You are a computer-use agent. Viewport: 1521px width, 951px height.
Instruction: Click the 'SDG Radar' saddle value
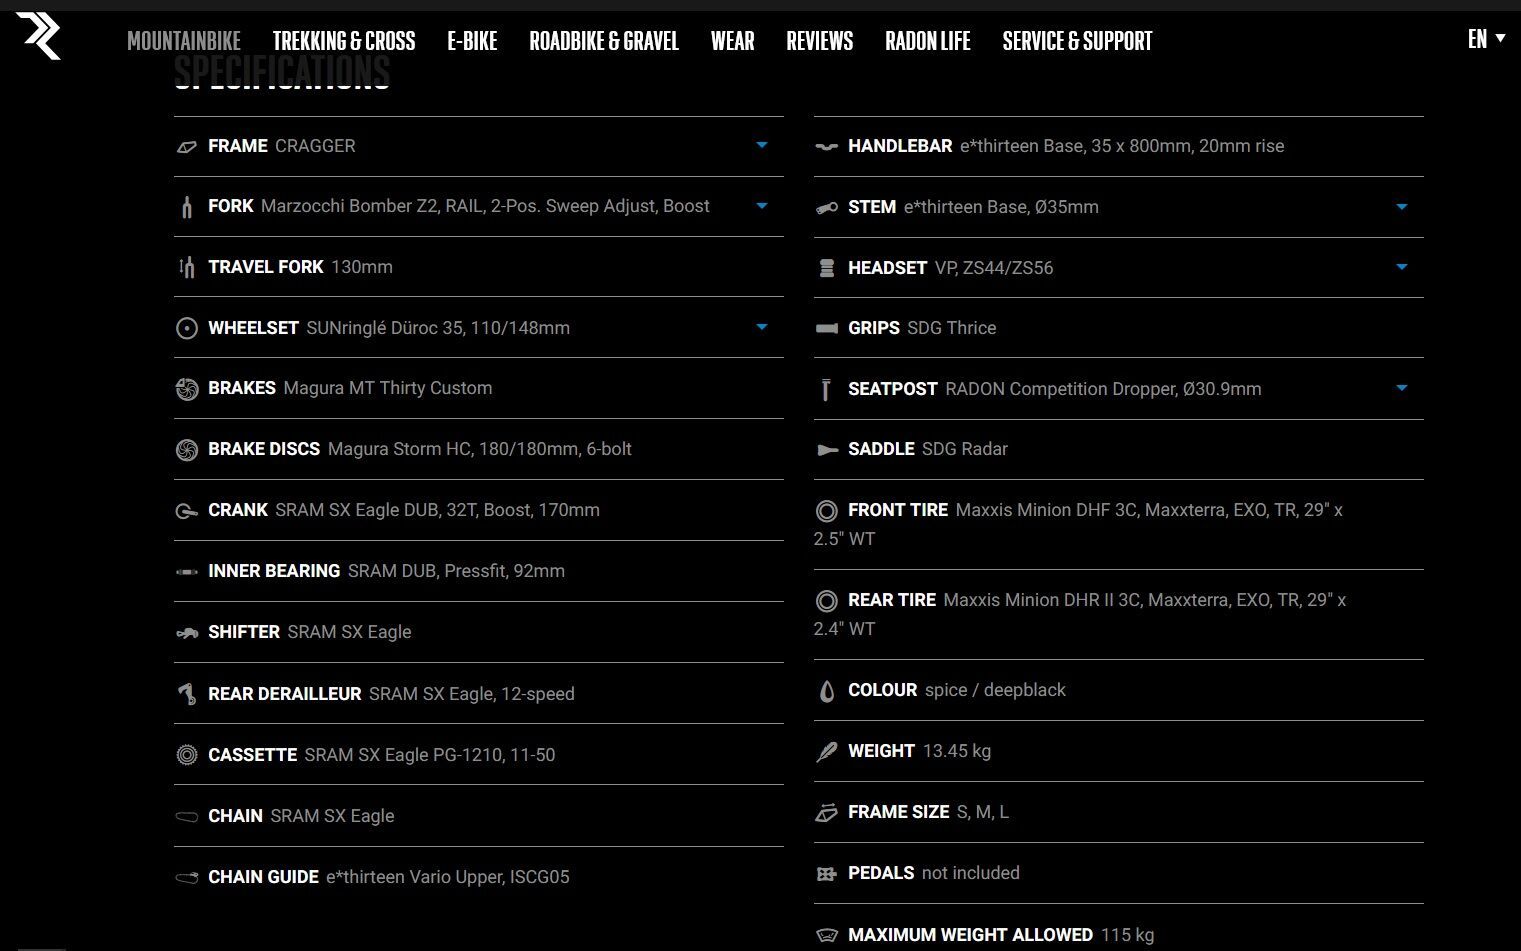965,449
